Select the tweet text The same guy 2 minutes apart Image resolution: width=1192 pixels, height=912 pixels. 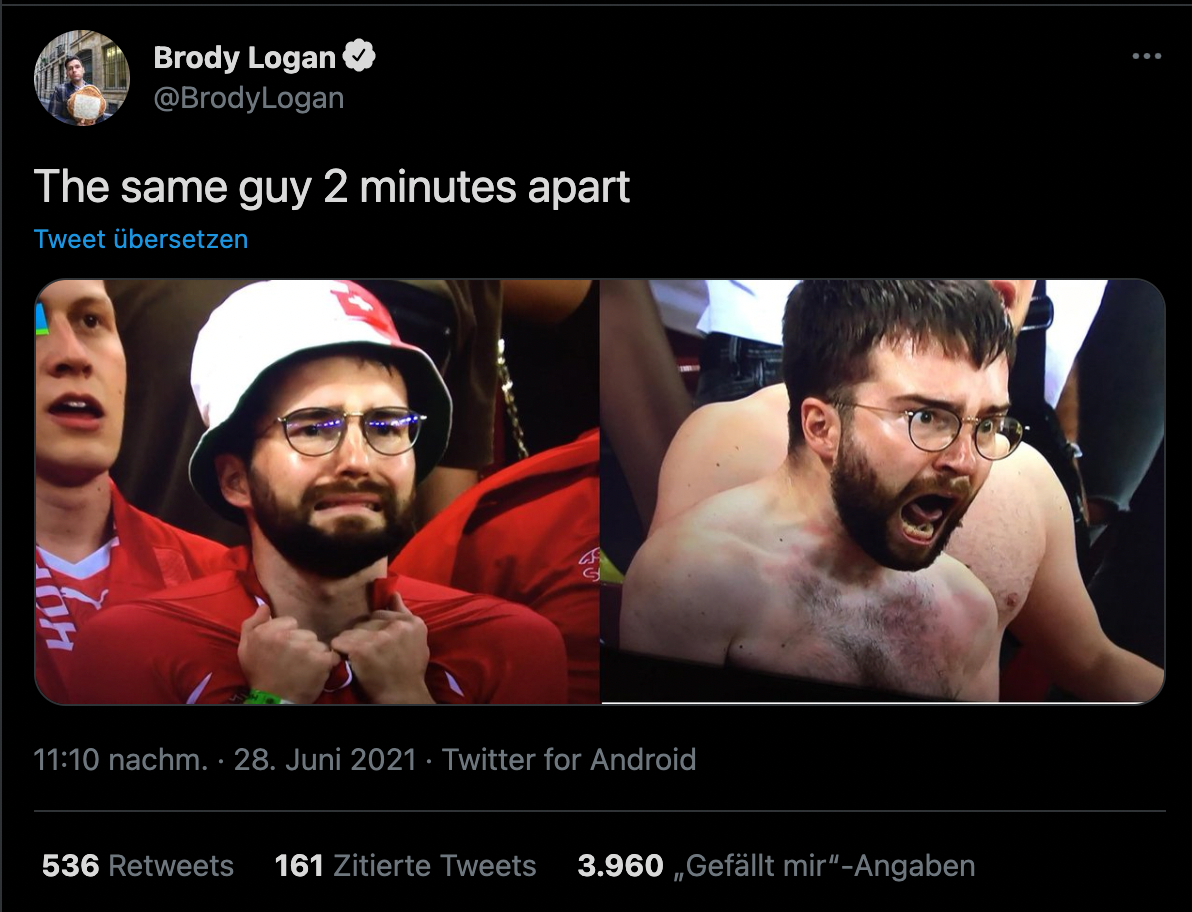(332, 187)
